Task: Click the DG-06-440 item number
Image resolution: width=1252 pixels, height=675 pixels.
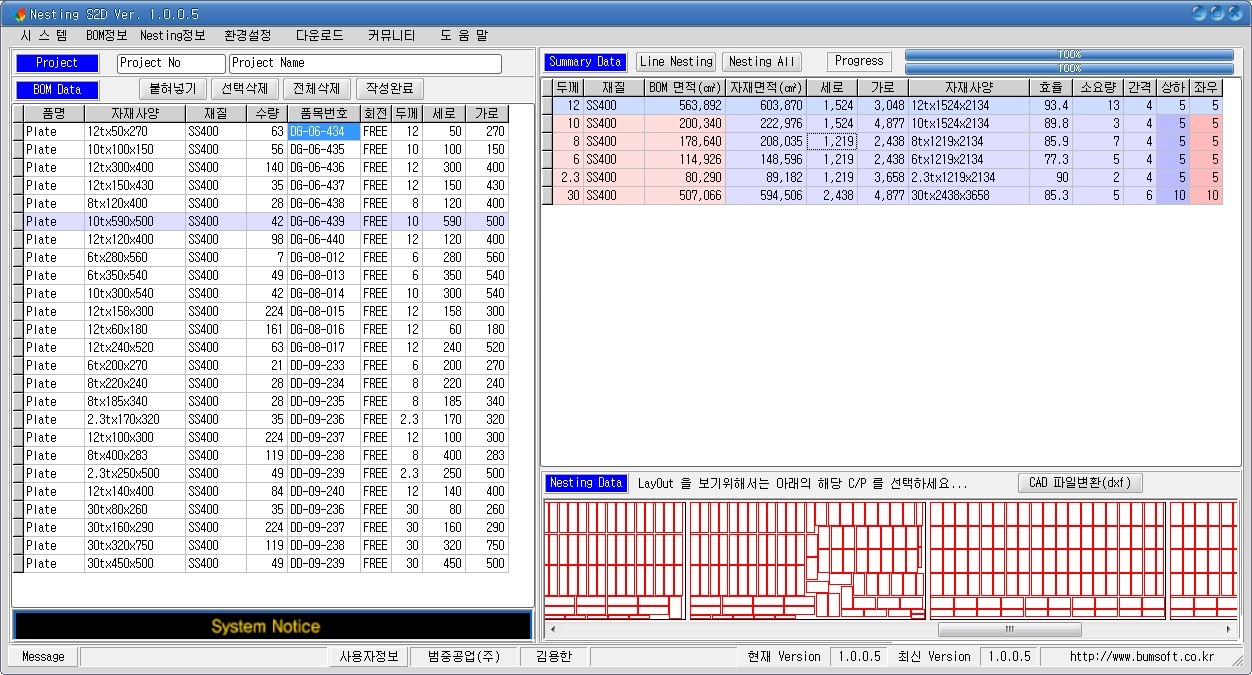Action: pyautogui.click(x=323, y=239)
